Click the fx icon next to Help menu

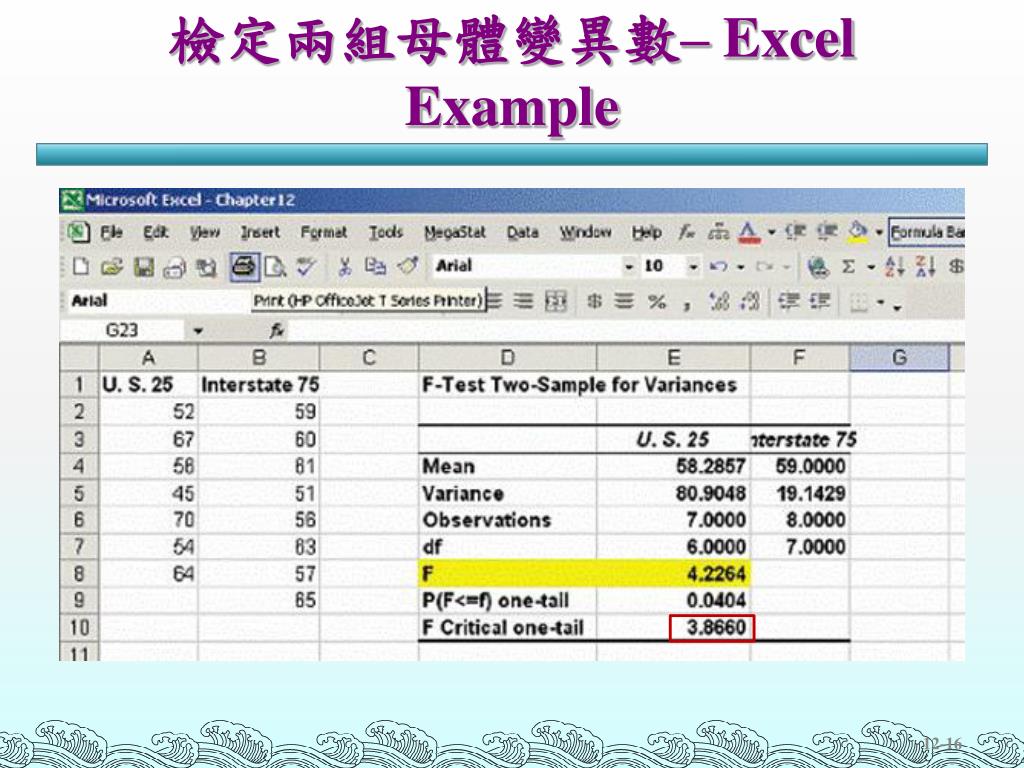685,231
